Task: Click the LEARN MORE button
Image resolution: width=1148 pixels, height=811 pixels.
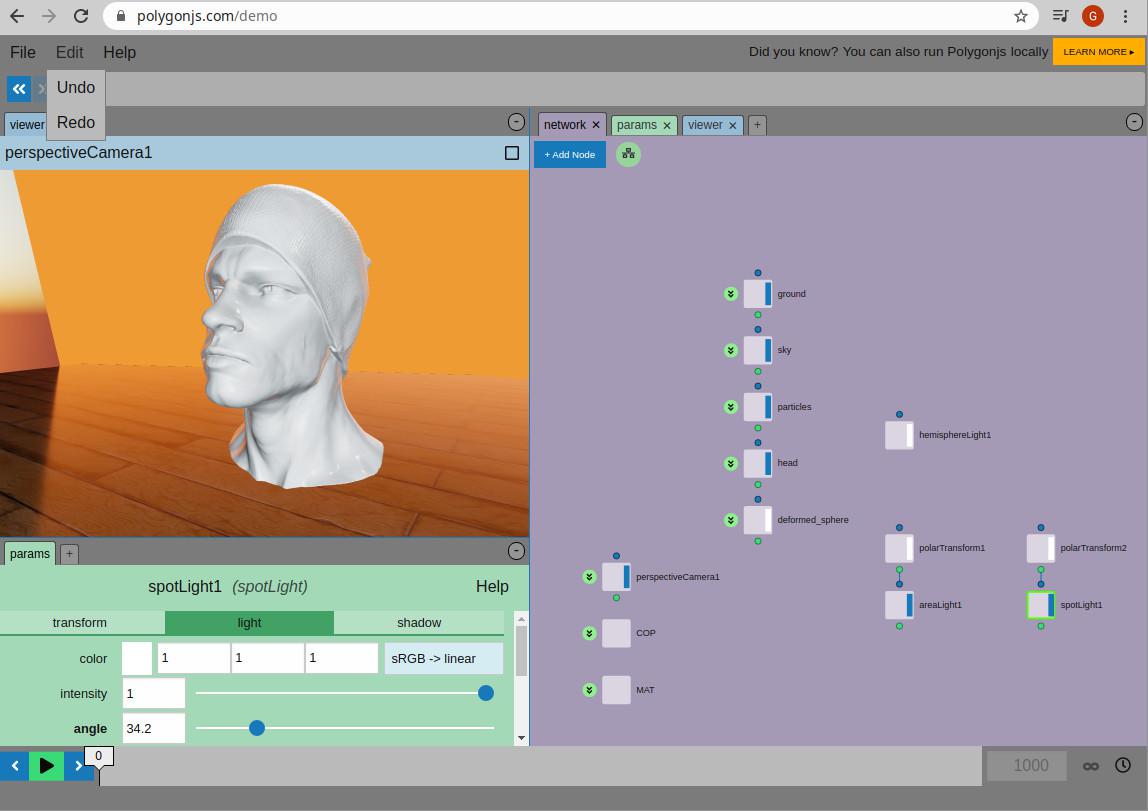Action: point(1097,52)
